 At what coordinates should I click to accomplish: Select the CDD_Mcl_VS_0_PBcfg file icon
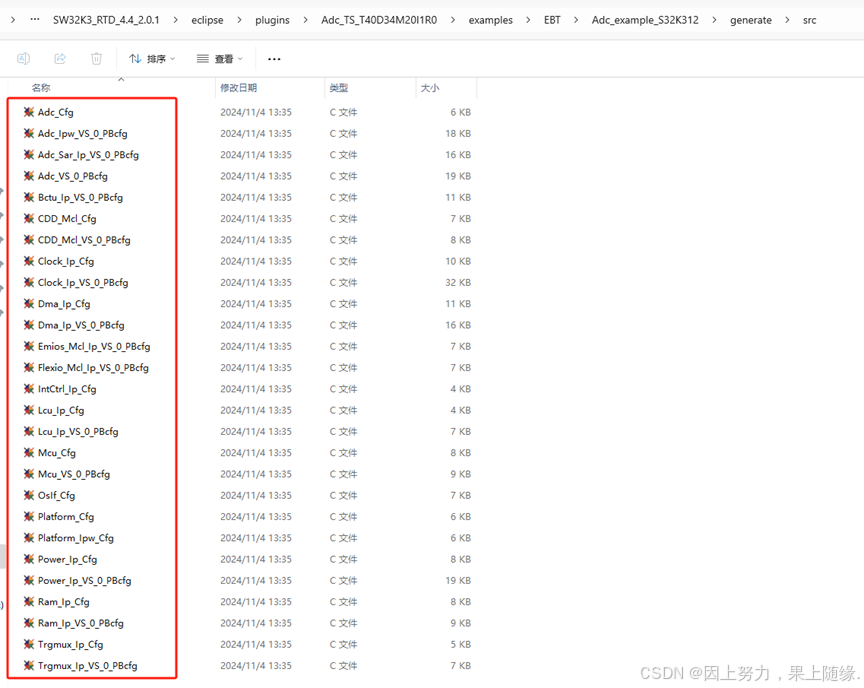(x=29, y=240)
